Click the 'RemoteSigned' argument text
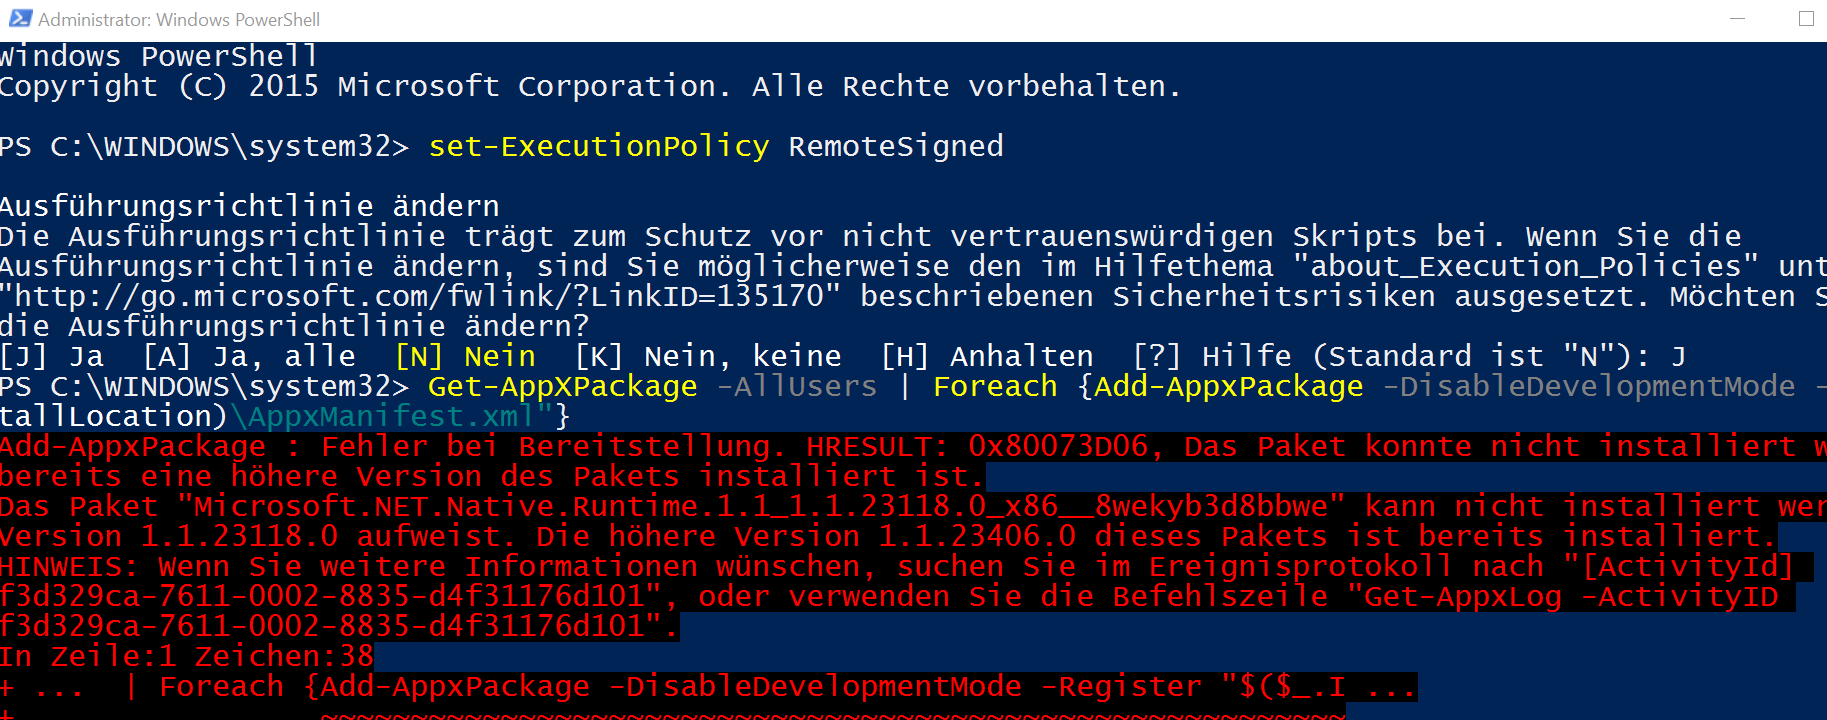Image resolution: width=1827 pixels, height=720 pixels. pyautogui.click(x=896, y=146)
